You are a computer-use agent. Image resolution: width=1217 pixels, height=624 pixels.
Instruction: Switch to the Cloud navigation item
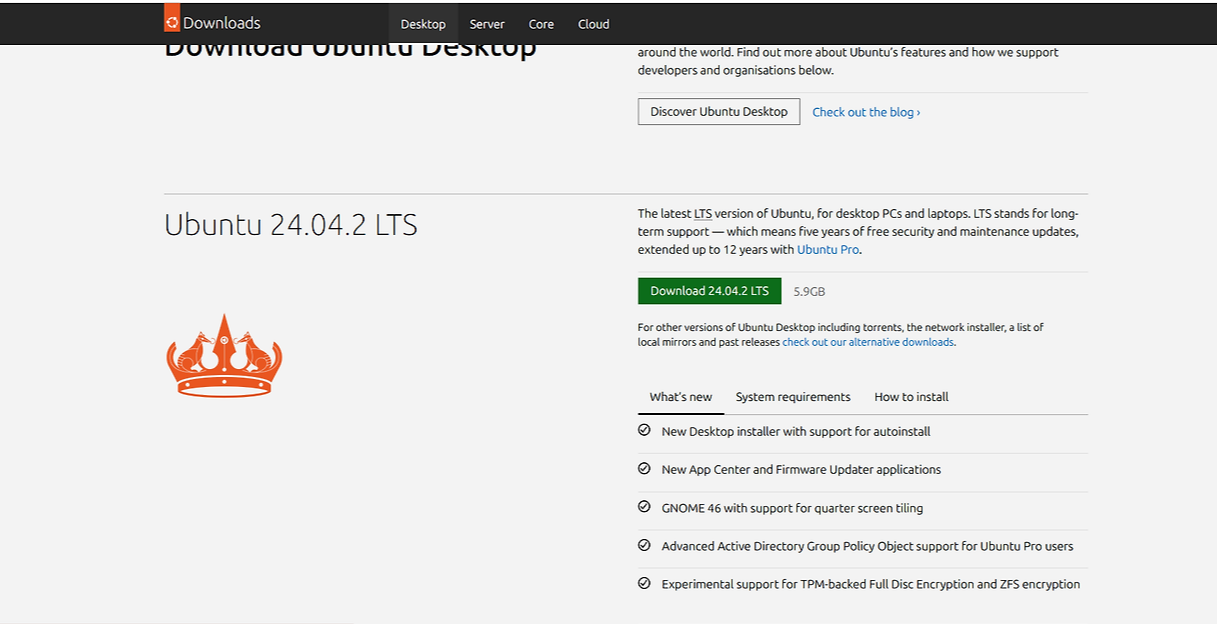tap(593, 24)
